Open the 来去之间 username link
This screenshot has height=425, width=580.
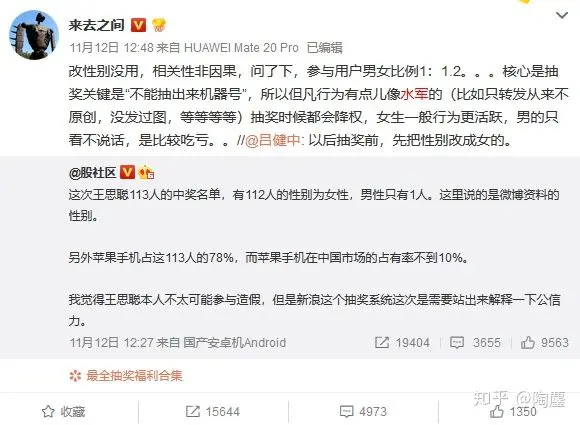[x=96, y=25]
